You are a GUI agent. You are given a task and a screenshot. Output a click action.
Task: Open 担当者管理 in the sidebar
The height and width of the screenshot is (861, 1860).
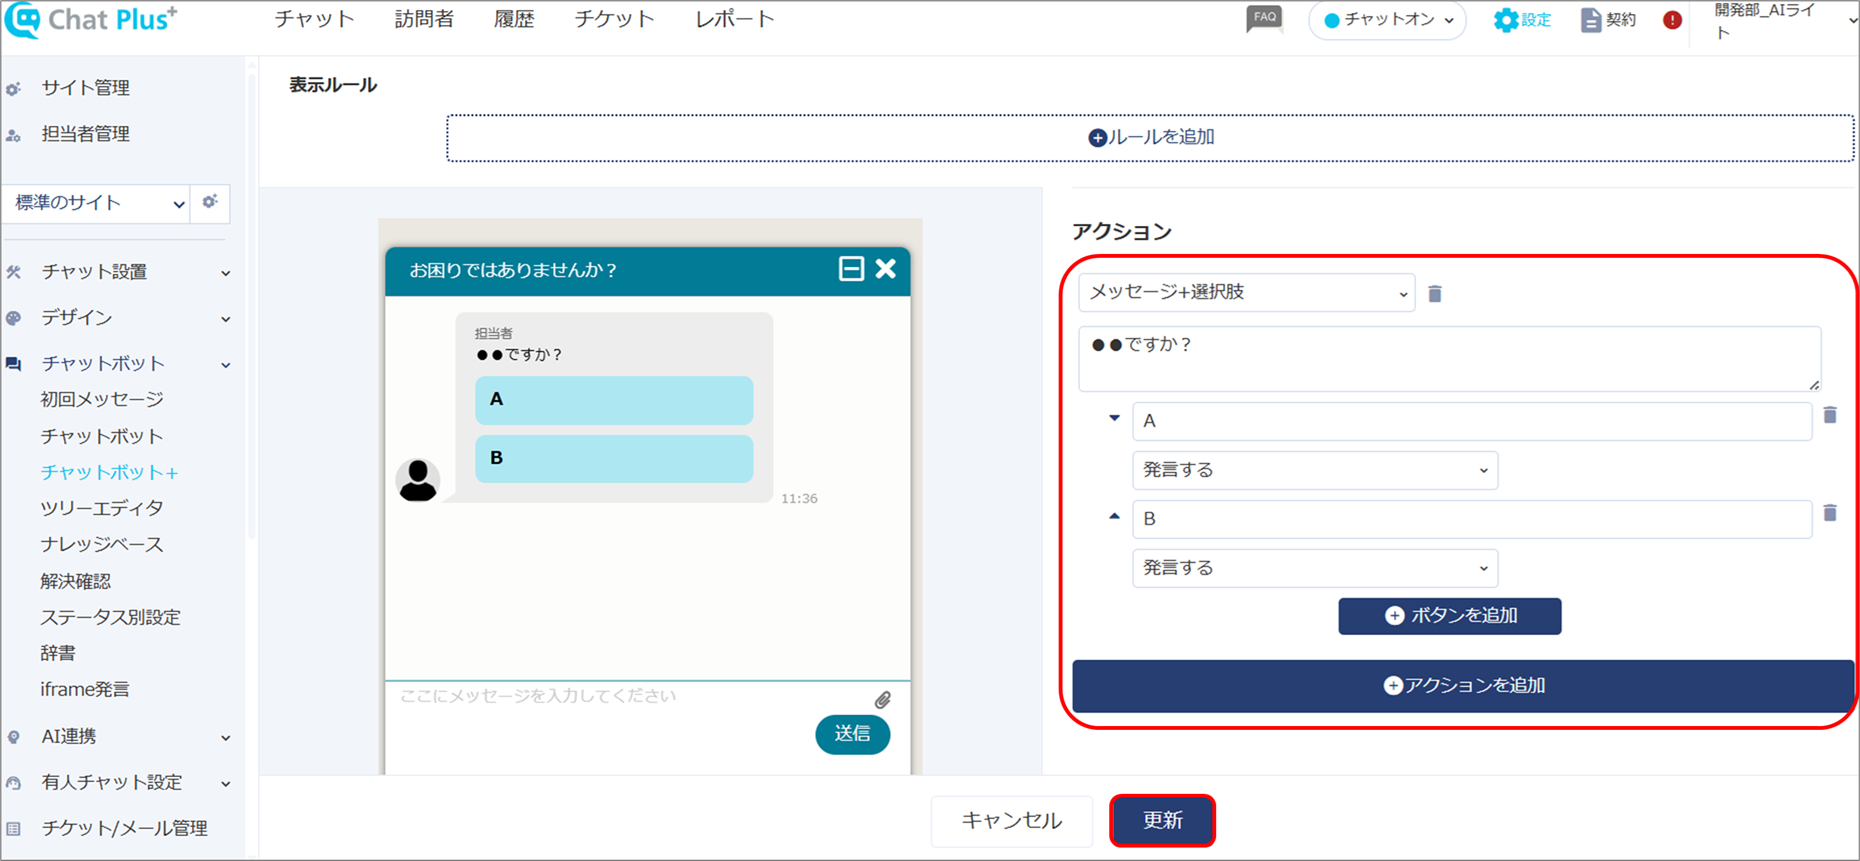pos(86,134)
